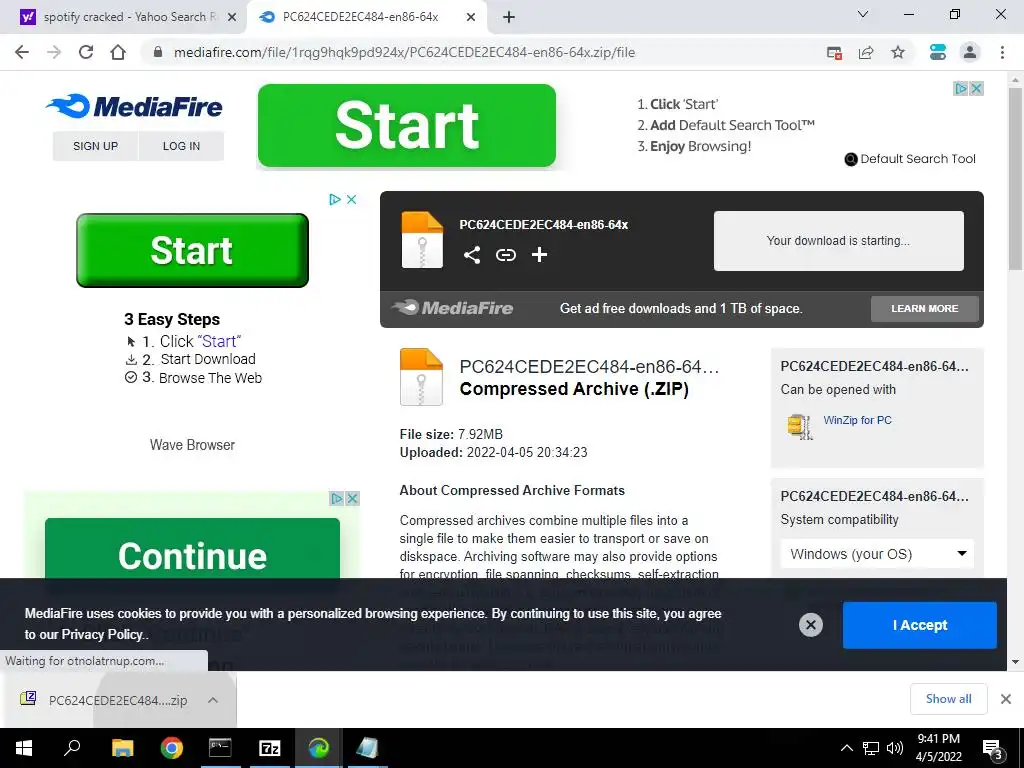Open a new browser tab
Viewport: 1024px width, 768px height.
click(509, 17)
